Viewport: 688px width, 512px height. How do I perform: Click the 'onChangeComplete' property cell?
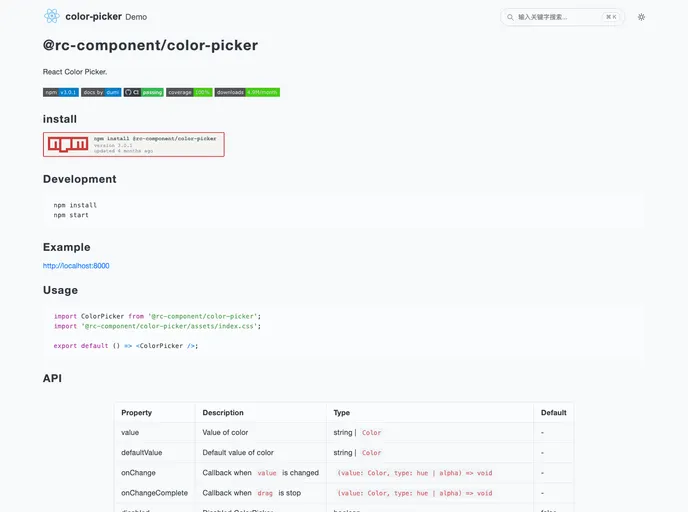click(x=154, y=493)
